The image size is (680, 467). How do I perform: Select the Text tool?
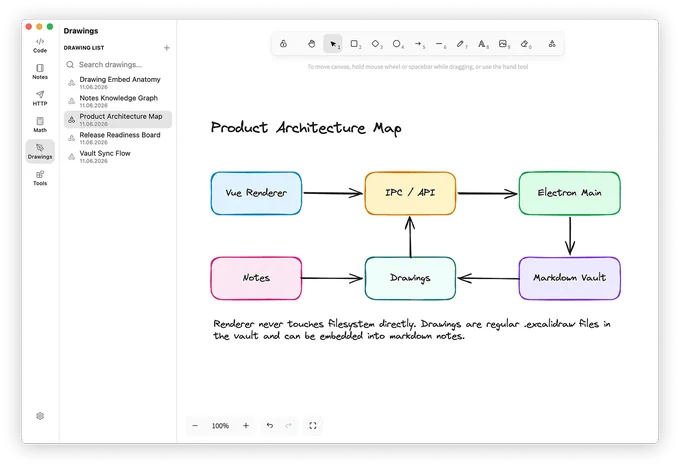[482, 44]
